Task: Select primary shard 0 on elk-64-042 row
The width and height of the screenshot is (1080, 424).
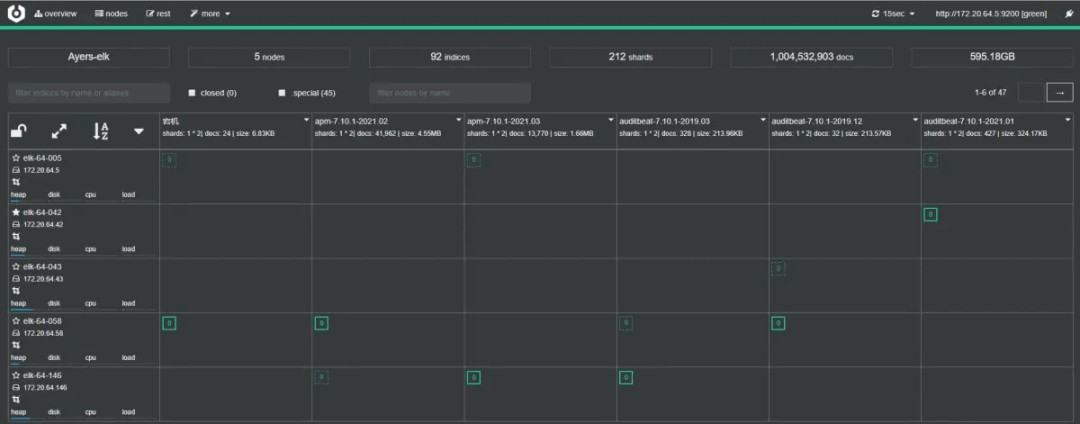Action: [930, 214]
